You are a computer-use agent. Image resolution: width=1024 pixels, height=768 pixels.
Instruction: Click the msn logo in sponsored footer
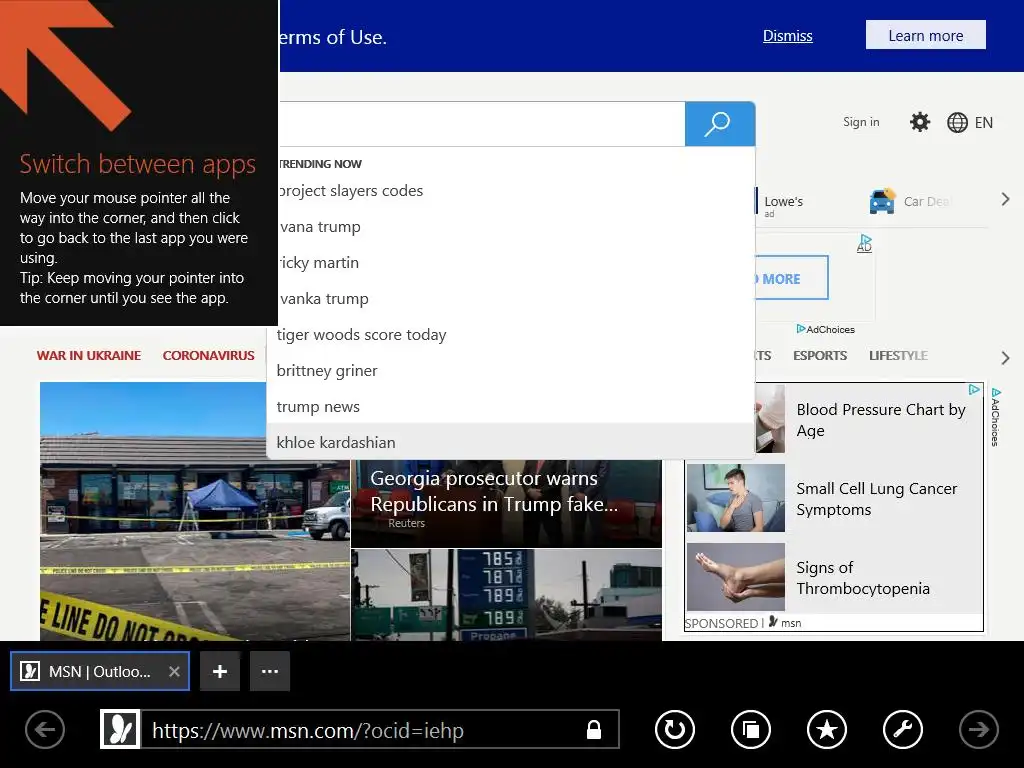point(784,622)
